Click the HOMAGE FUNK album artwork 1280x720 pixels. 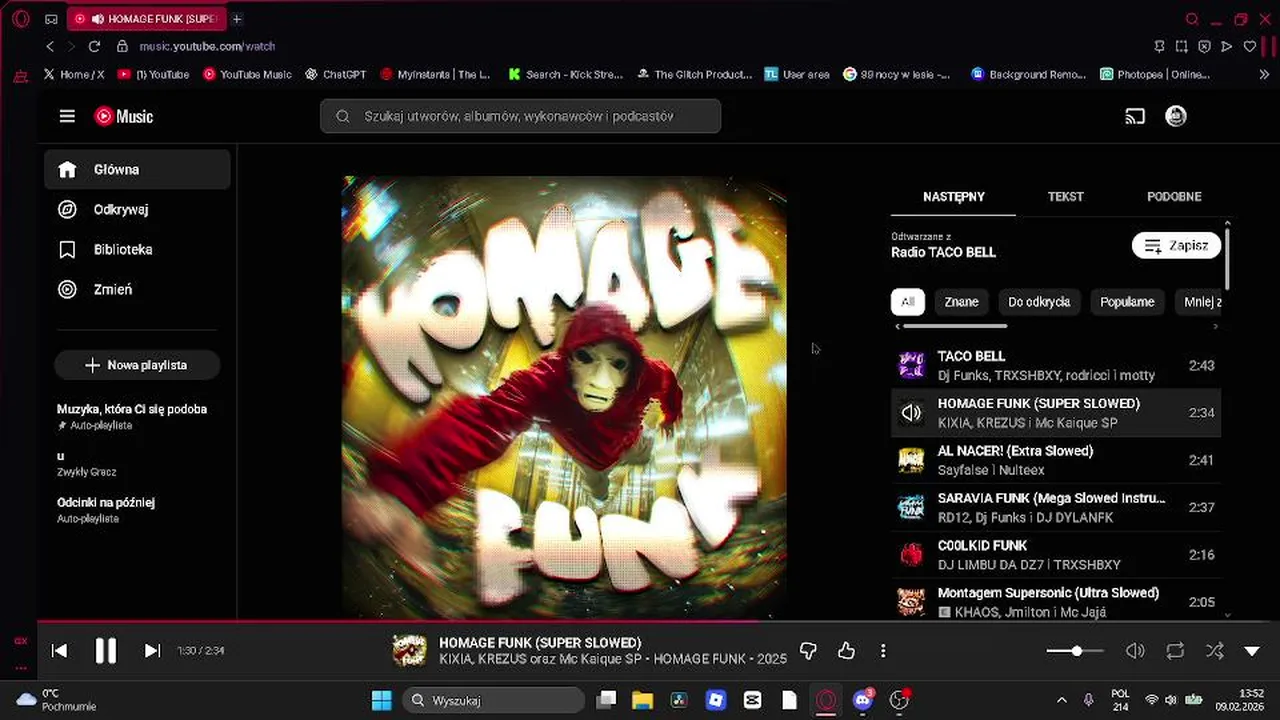[564, 397]
